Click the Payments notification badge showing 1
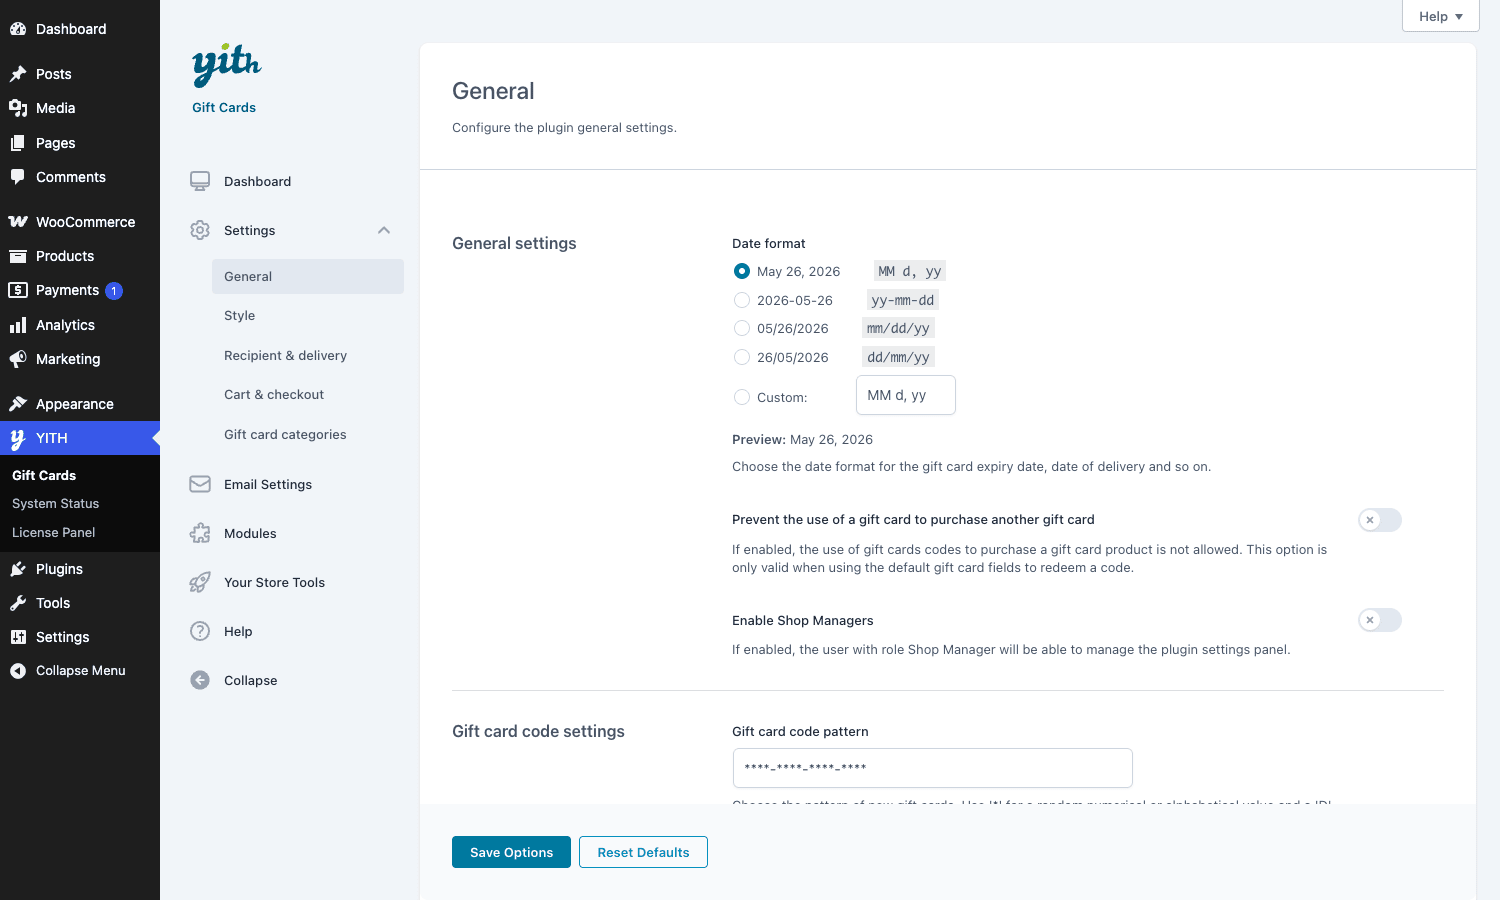Image resolution: width=1500 pixels, height=900 pixels. click(x=114, y=291)
